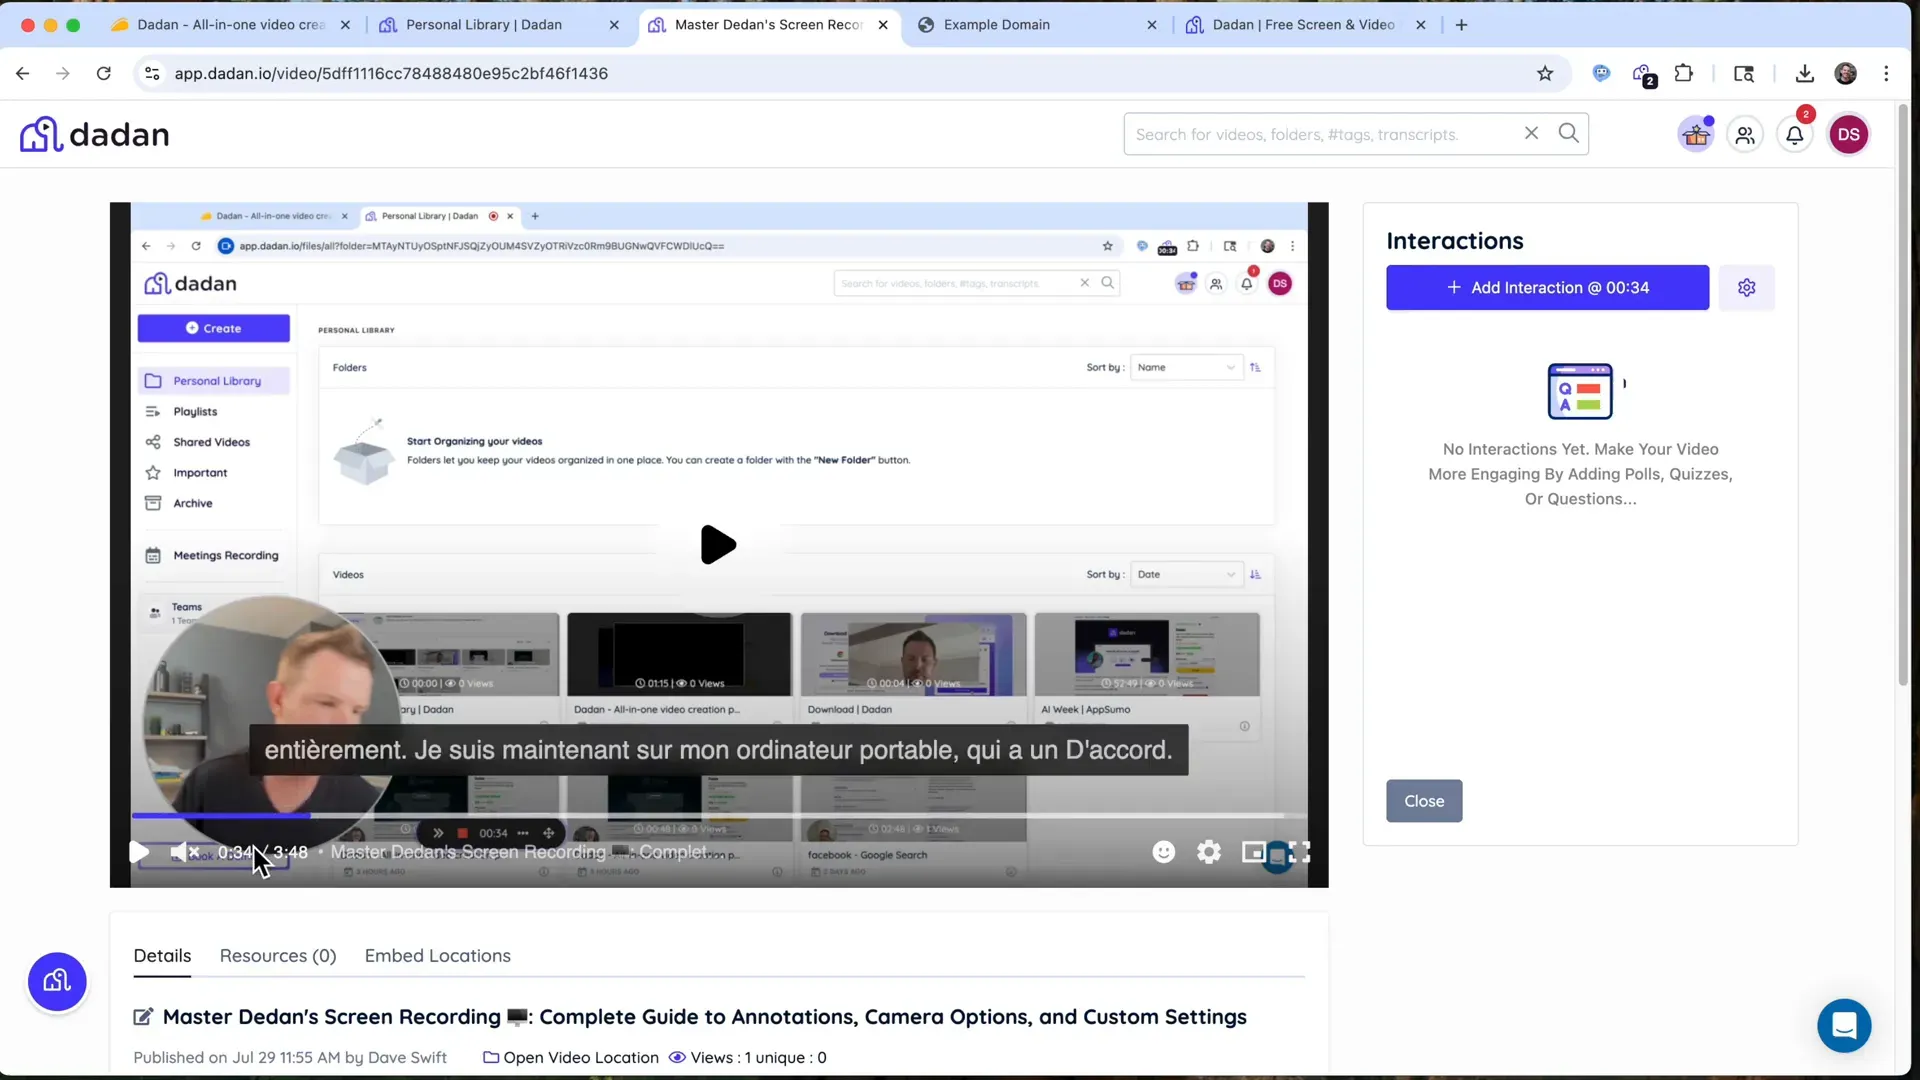Open video player settings gear
The image size is (1920, 1080).
[x=1209, y=852]
